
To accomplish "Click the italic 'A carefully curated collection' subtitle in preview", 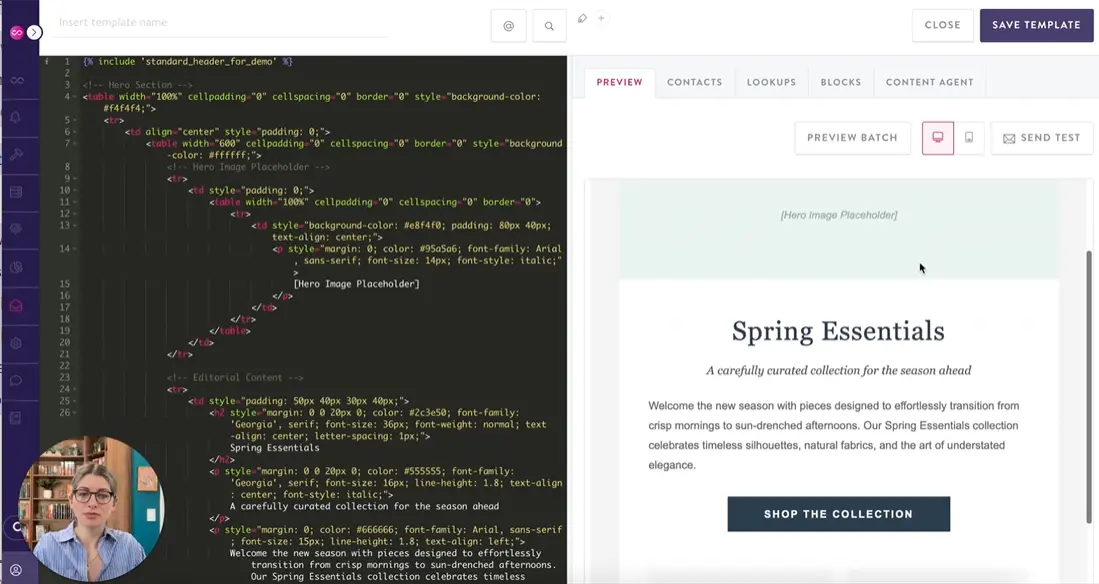I will click(838, 370).
